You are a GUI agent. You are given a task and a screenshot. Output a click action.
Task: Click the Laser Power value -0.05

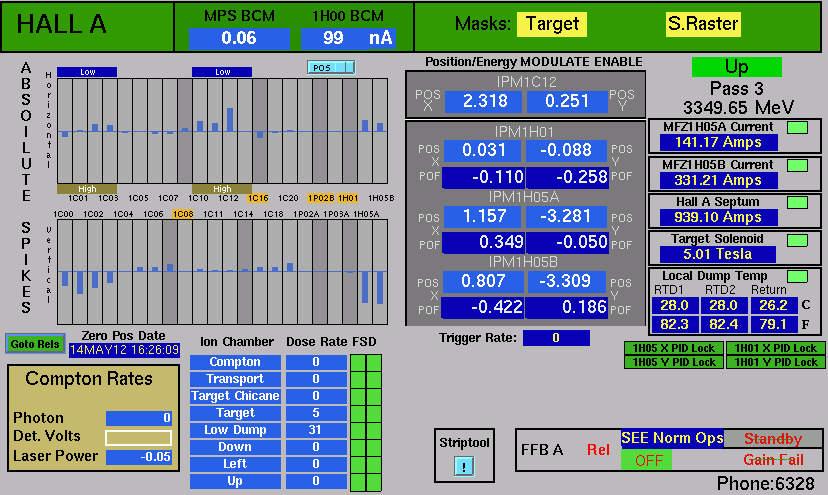point(139,457)
